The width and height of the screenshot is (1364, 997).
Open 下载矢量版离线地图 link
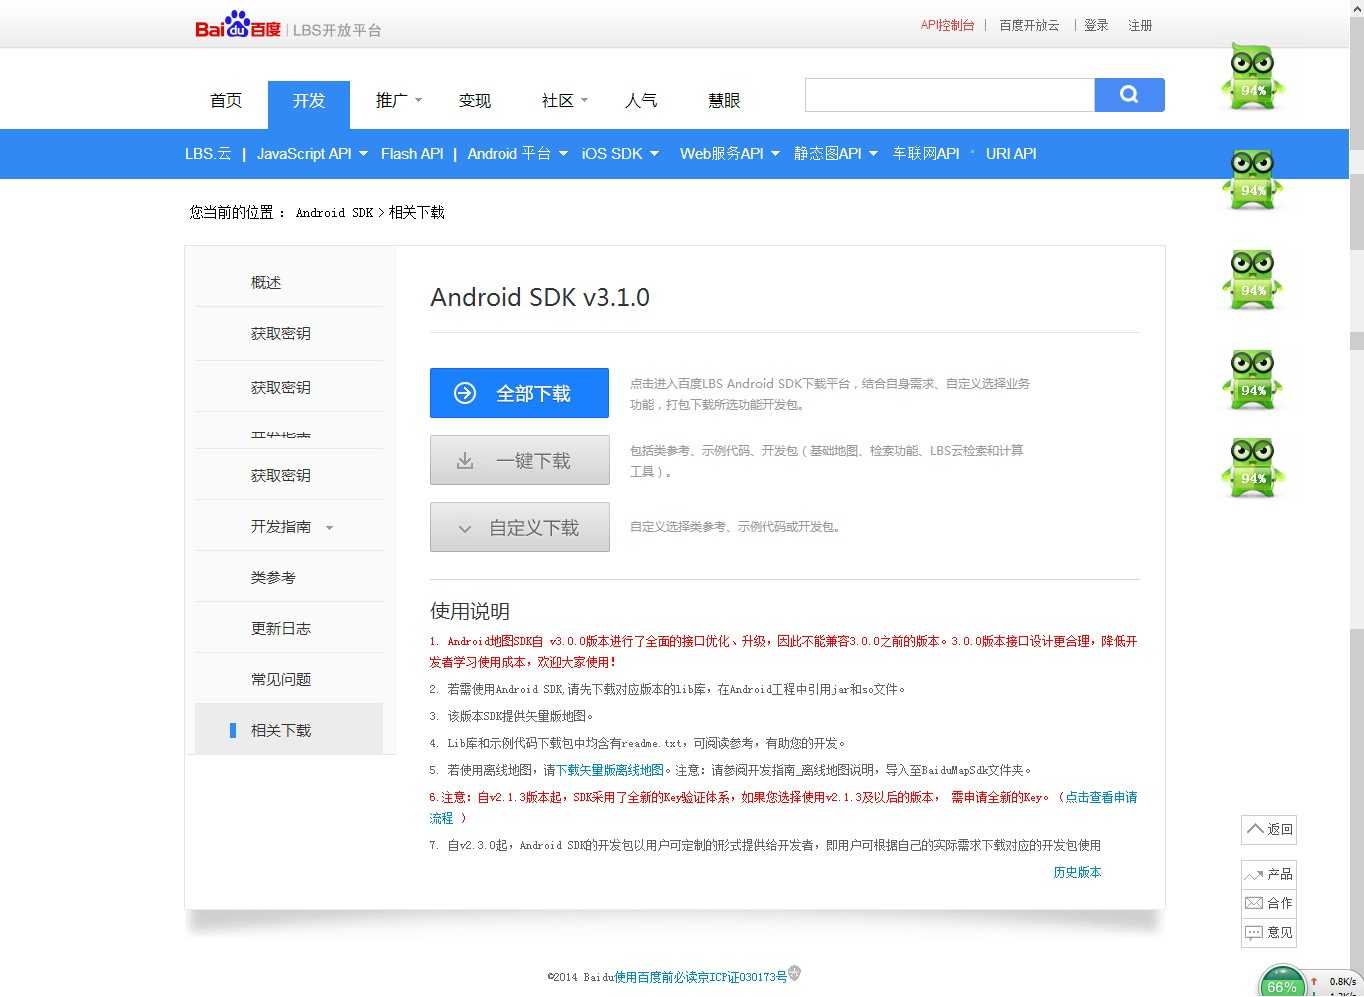click(x=610, y=770)
